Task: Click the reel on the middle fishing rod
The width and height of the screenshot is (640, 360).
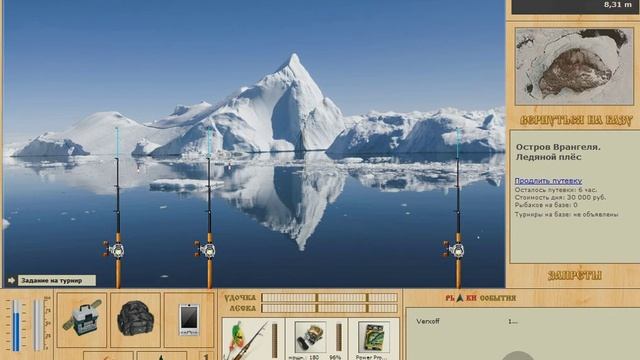Action: click(206, 249)
